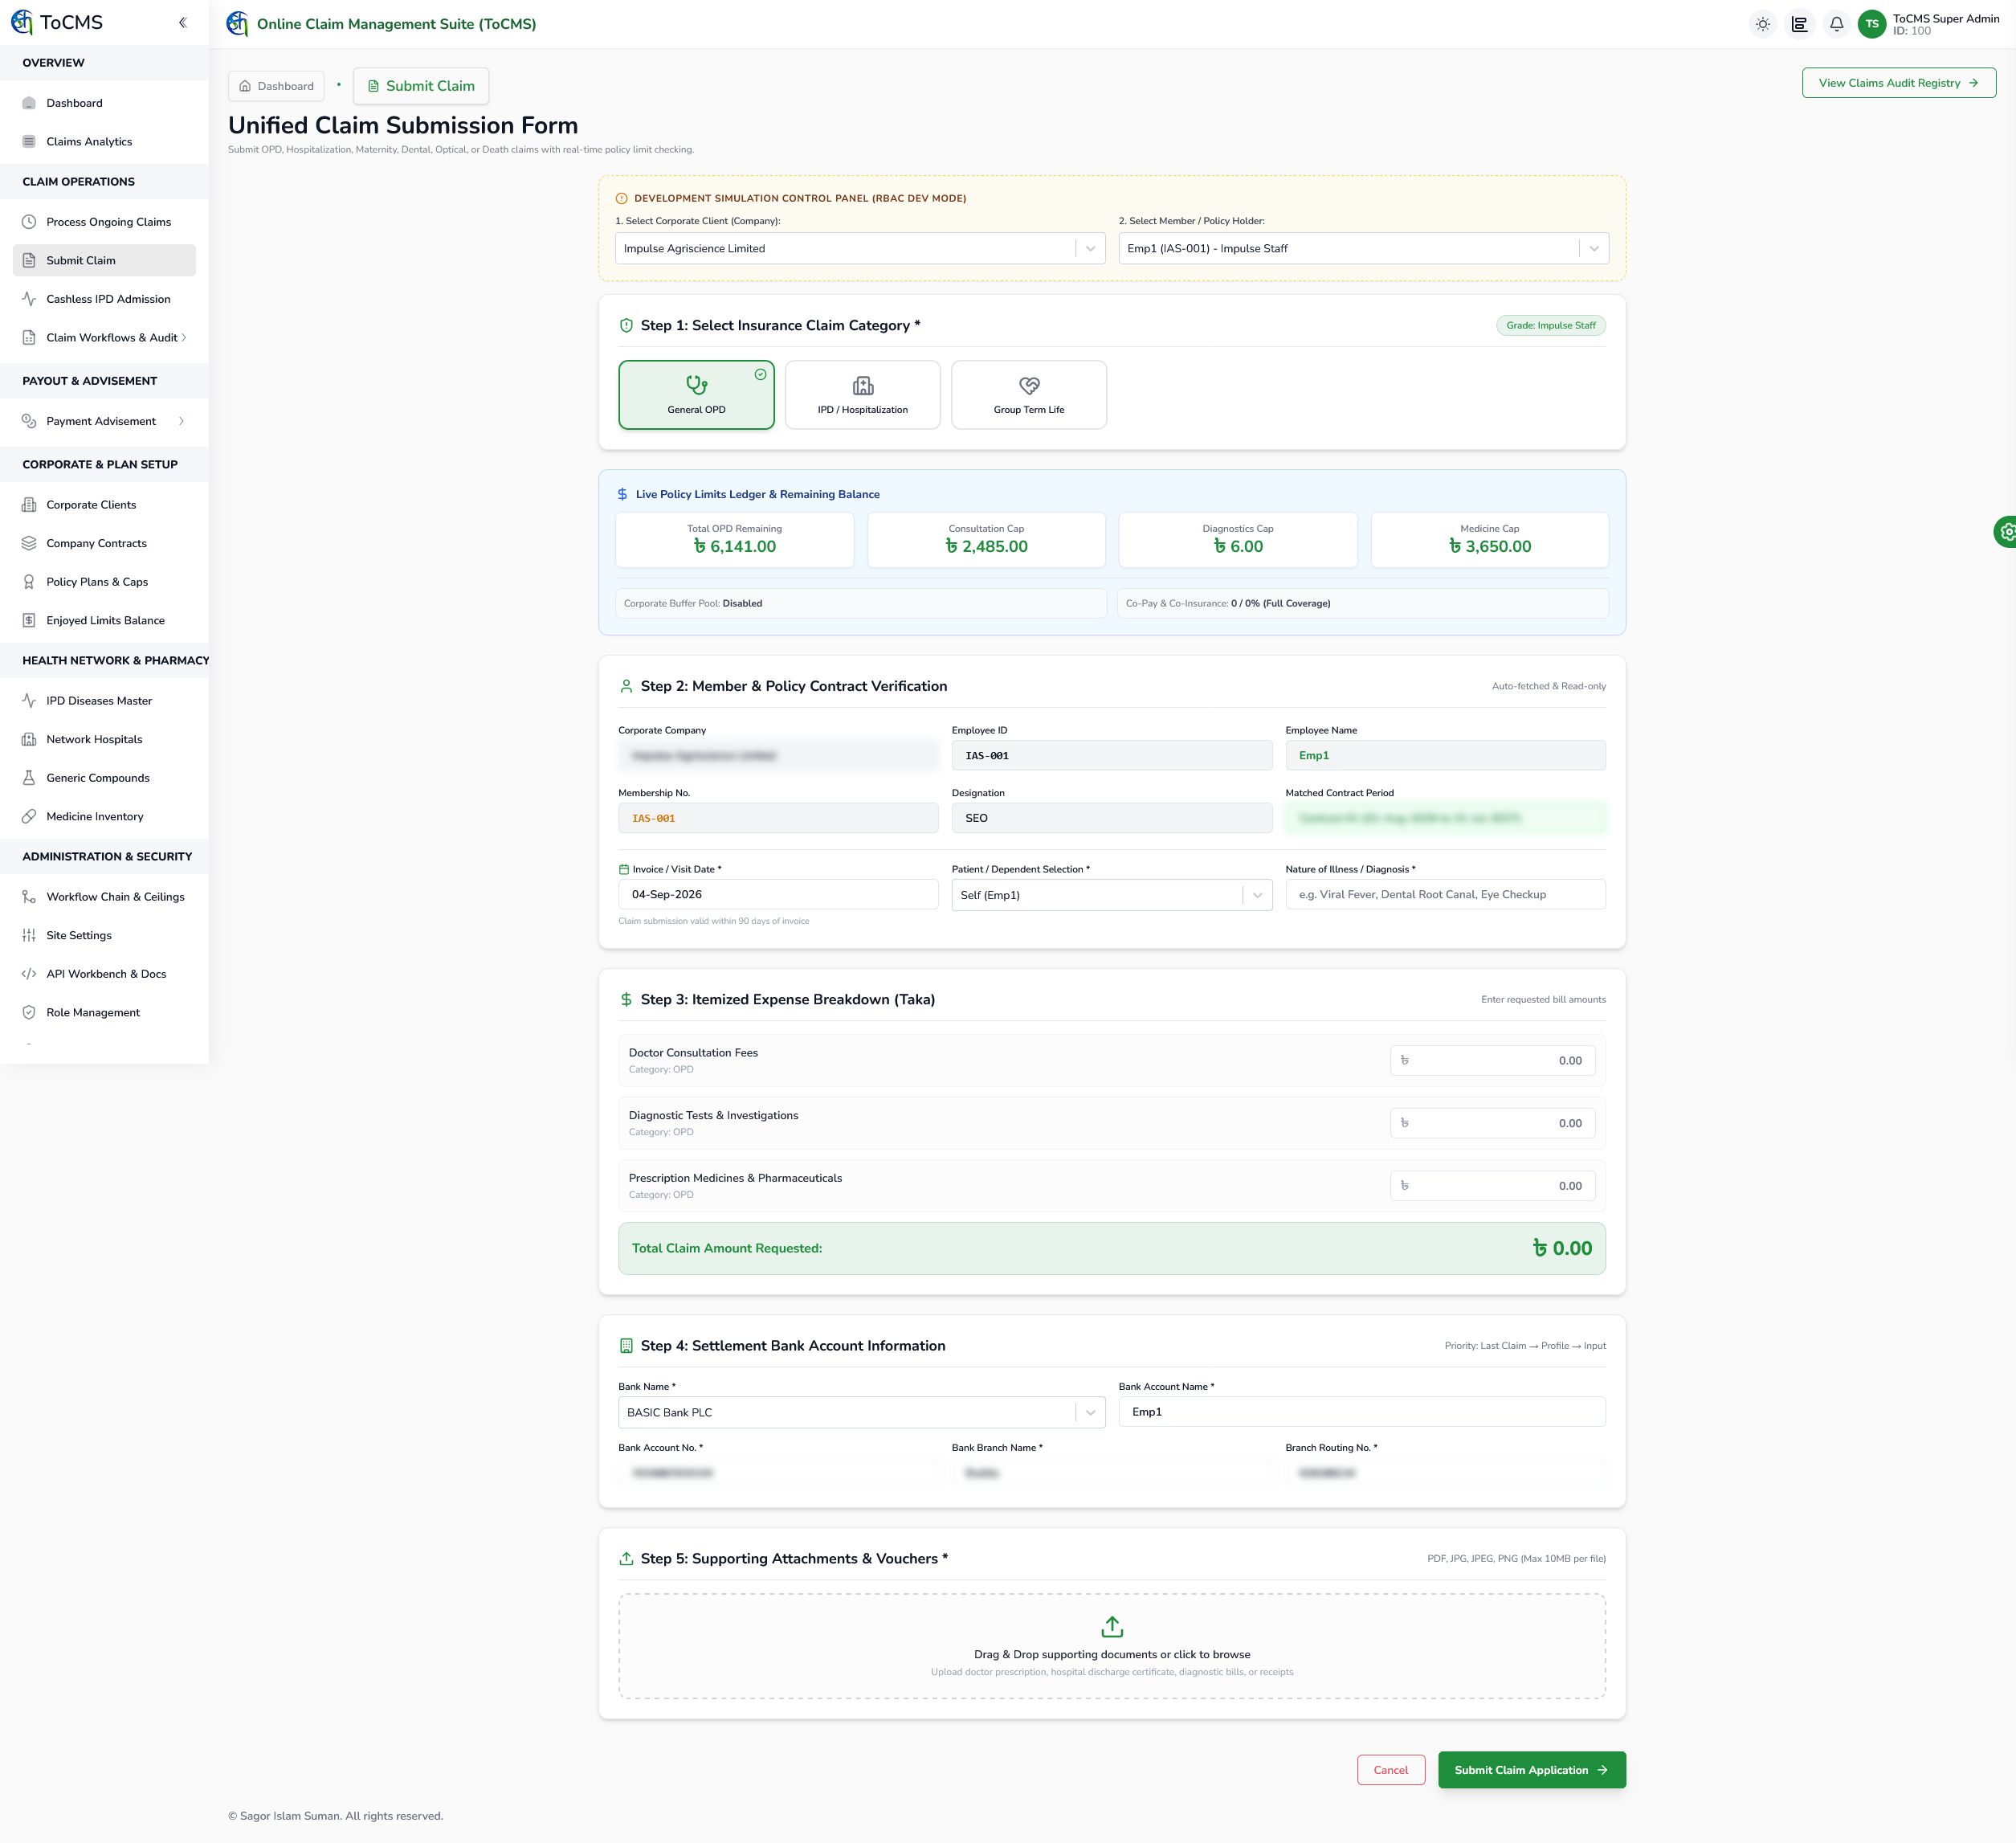Open Patient / Dependent Selection dropdown
Screen dimensions: 2016x1843
pos(1111,895)
